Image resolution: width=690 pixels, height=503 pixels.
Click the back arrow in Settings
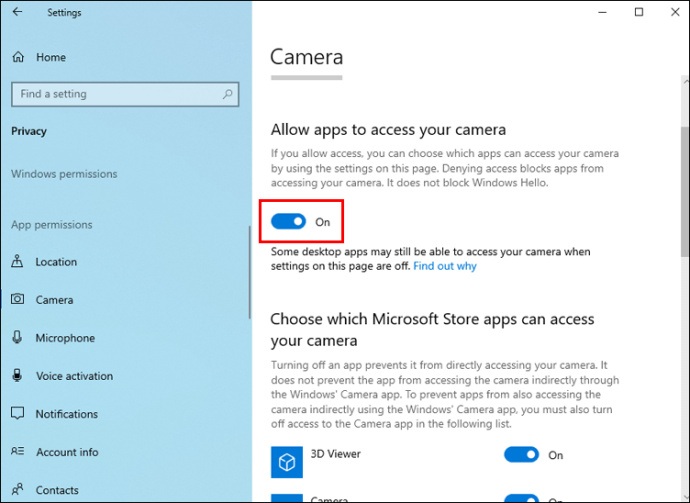tap(17, 12)
